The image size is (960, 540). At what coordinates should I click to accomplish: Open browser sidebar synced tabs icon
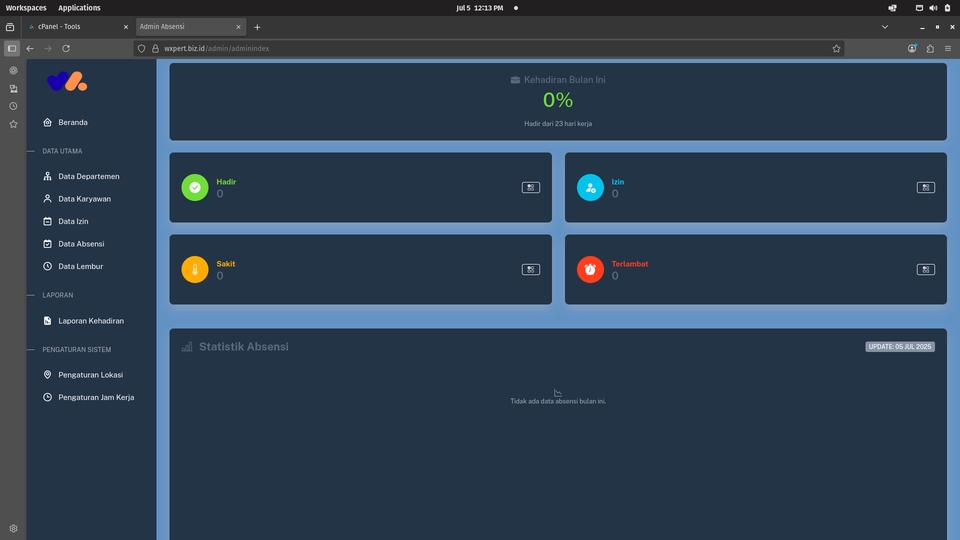click(x=13, y=89)
